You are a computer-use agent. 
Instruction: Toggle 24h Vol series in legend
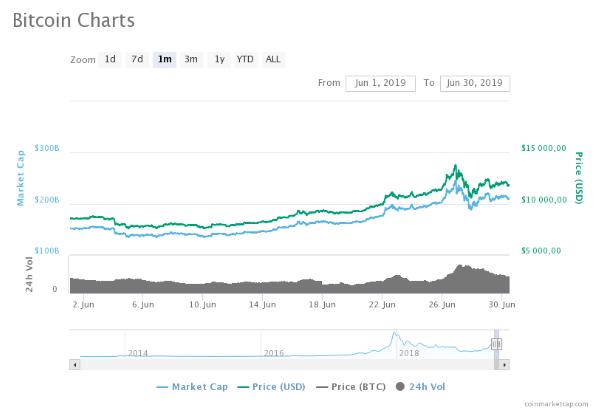[421, 387]
